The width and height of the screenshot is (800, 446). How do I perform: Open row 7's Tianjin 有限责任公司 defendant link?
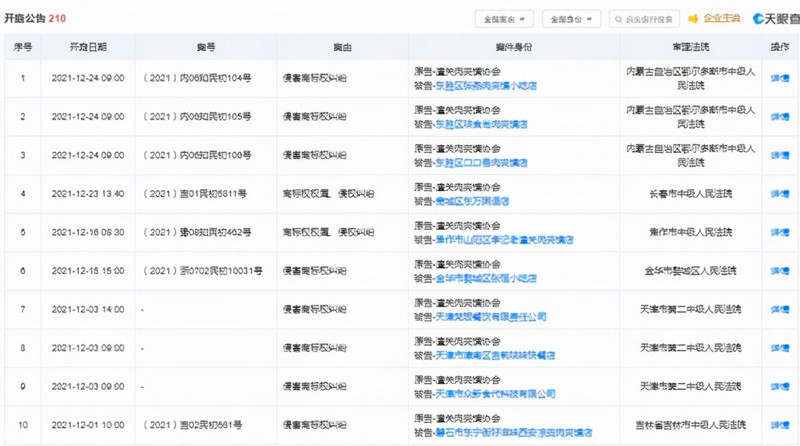coord(490,317)
